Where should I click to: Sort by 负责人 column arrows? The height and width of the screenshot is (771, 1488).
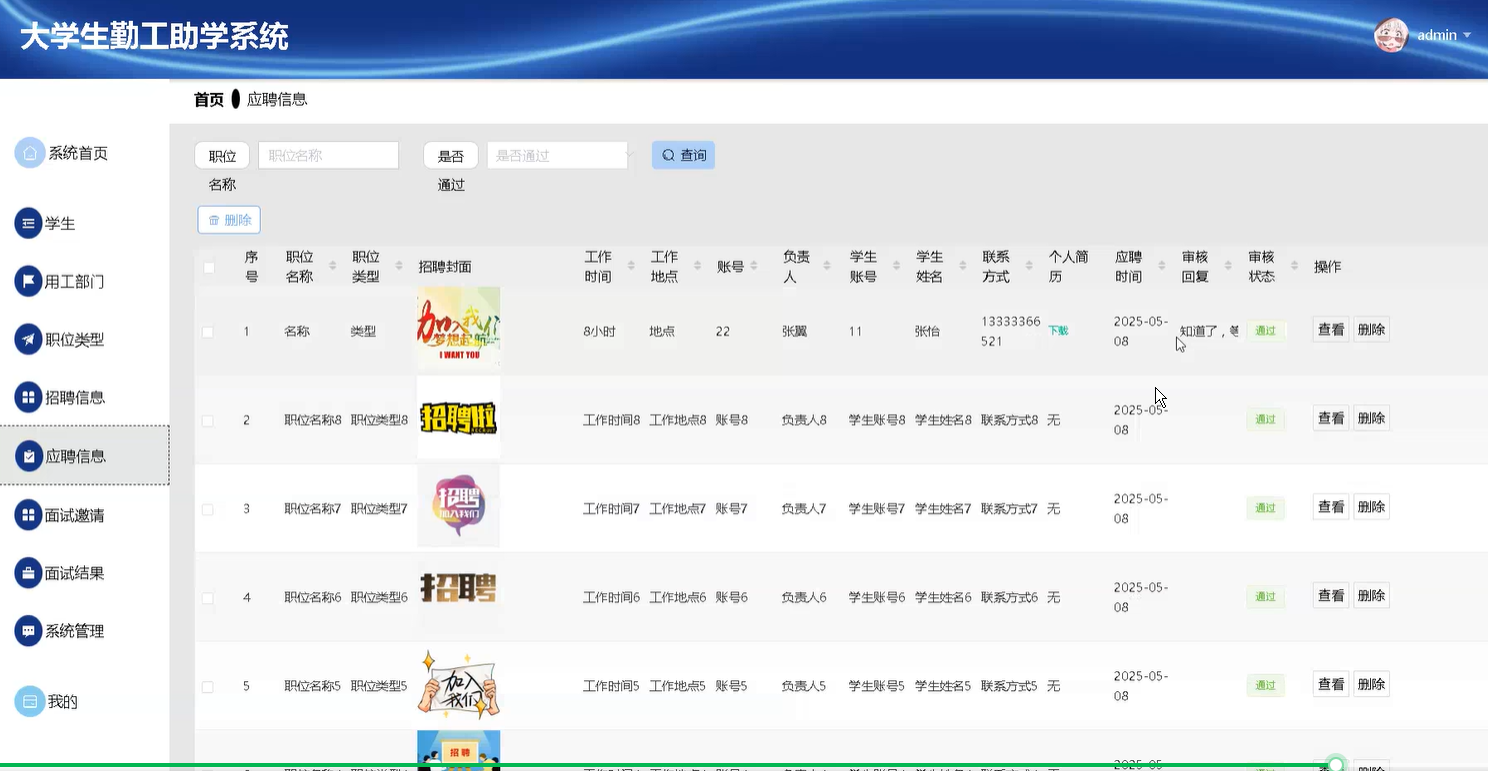point(827,266)
